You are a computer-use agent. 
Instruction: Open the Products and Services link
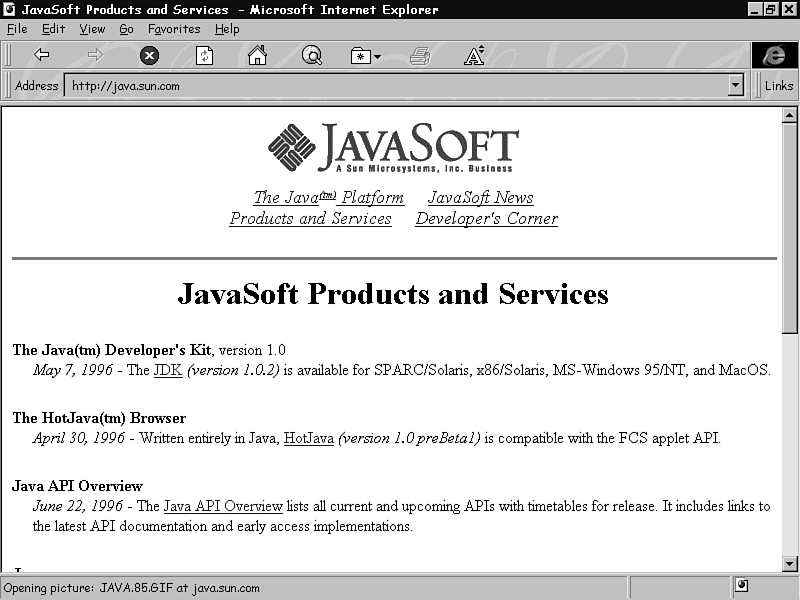(310, 218)
